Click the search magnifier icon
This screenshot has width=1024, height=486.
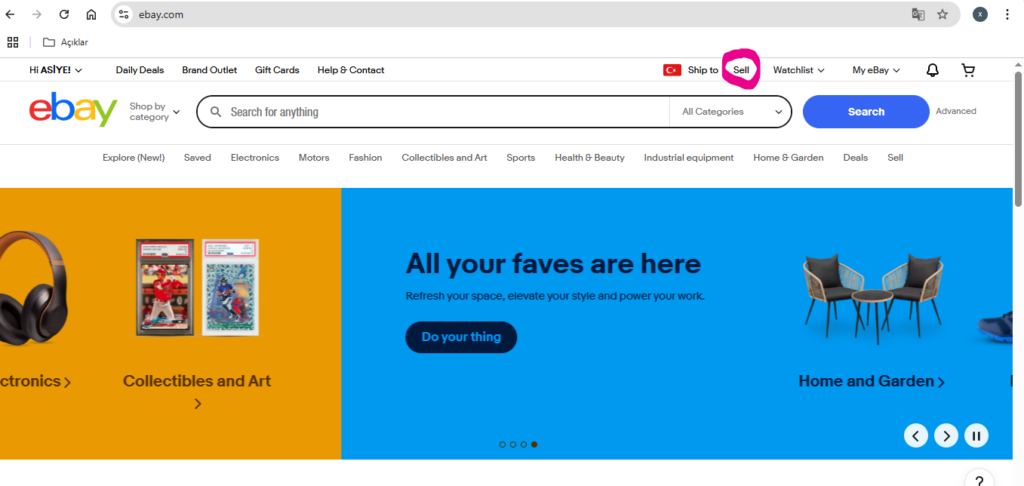click(x=216, y=112)
